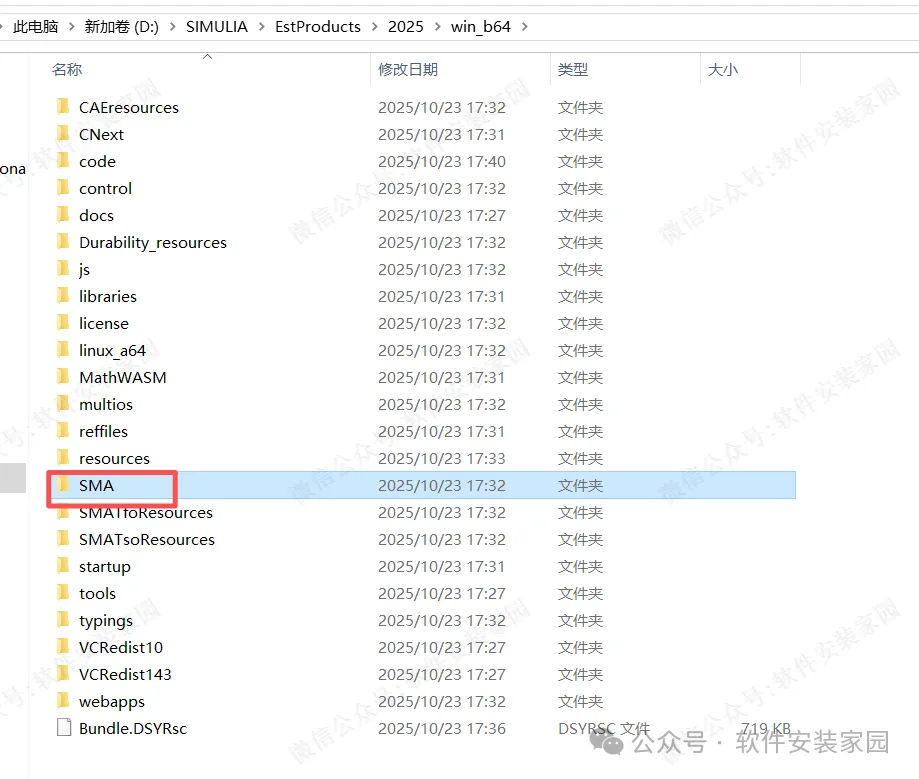Click the docs folder icon

pyautogui.click(x=63, y=215)
